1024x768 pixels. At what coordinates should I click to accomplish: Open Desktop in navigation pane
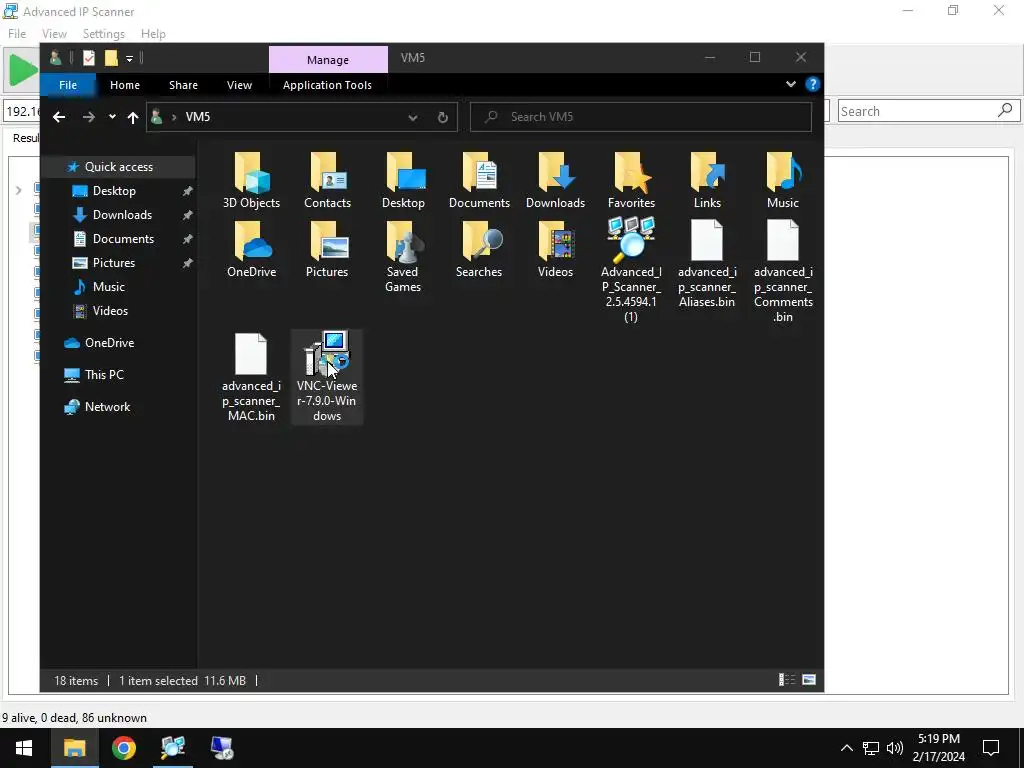114,191
